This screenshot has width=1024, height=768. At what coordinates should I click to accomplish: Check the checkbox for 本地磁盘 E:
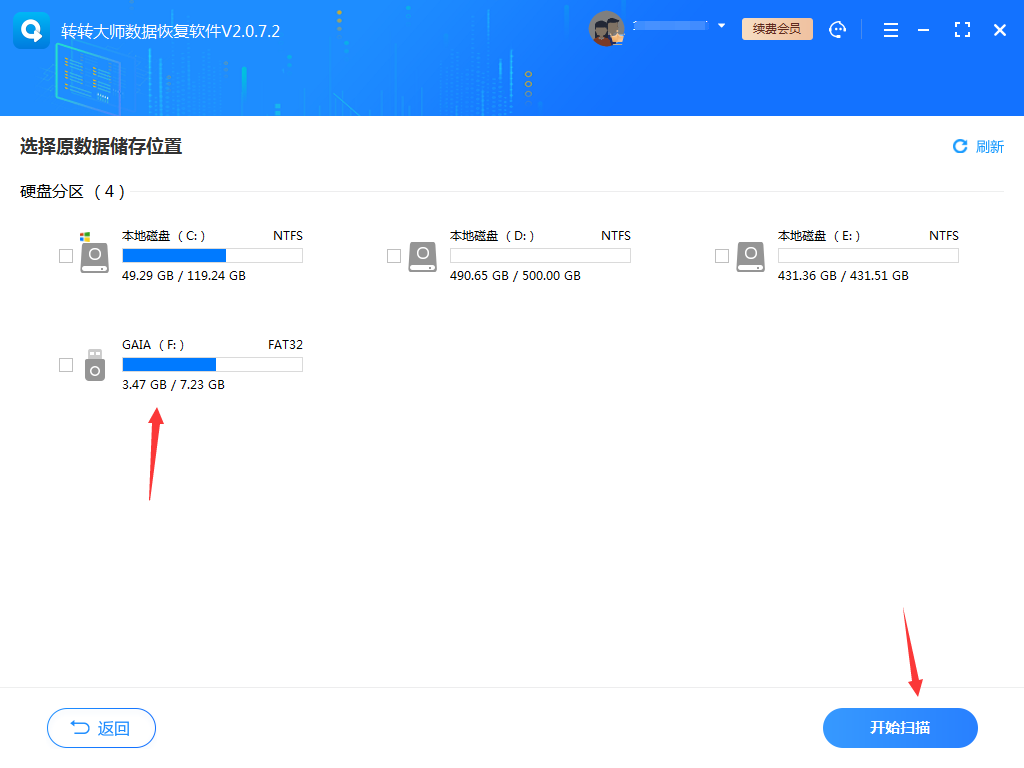pos(722,255)
